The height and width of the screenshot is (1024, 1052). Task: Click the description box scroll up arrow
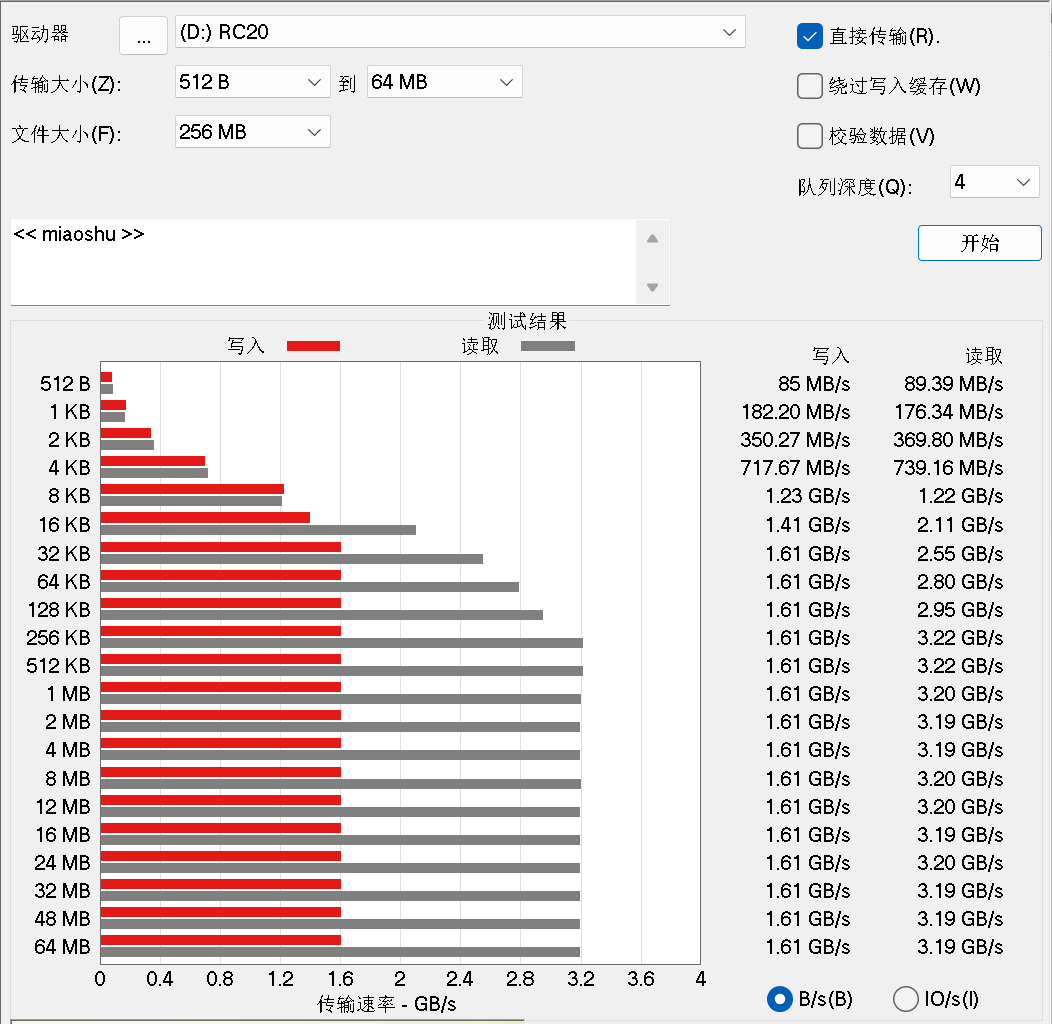point(652,239)
